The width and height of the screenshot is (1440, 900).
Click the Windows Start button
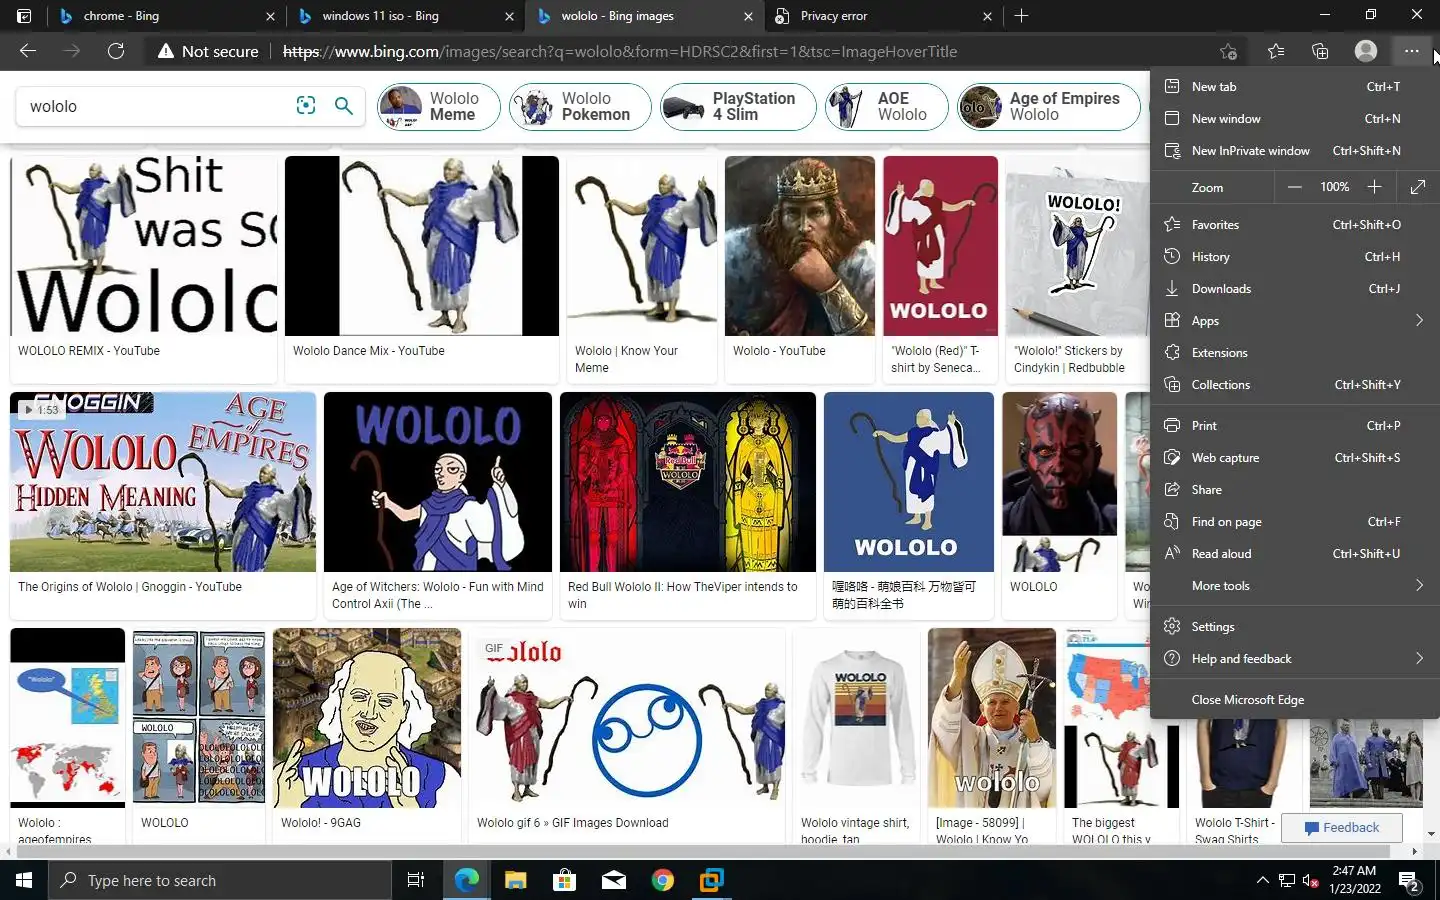coord(24,880)
